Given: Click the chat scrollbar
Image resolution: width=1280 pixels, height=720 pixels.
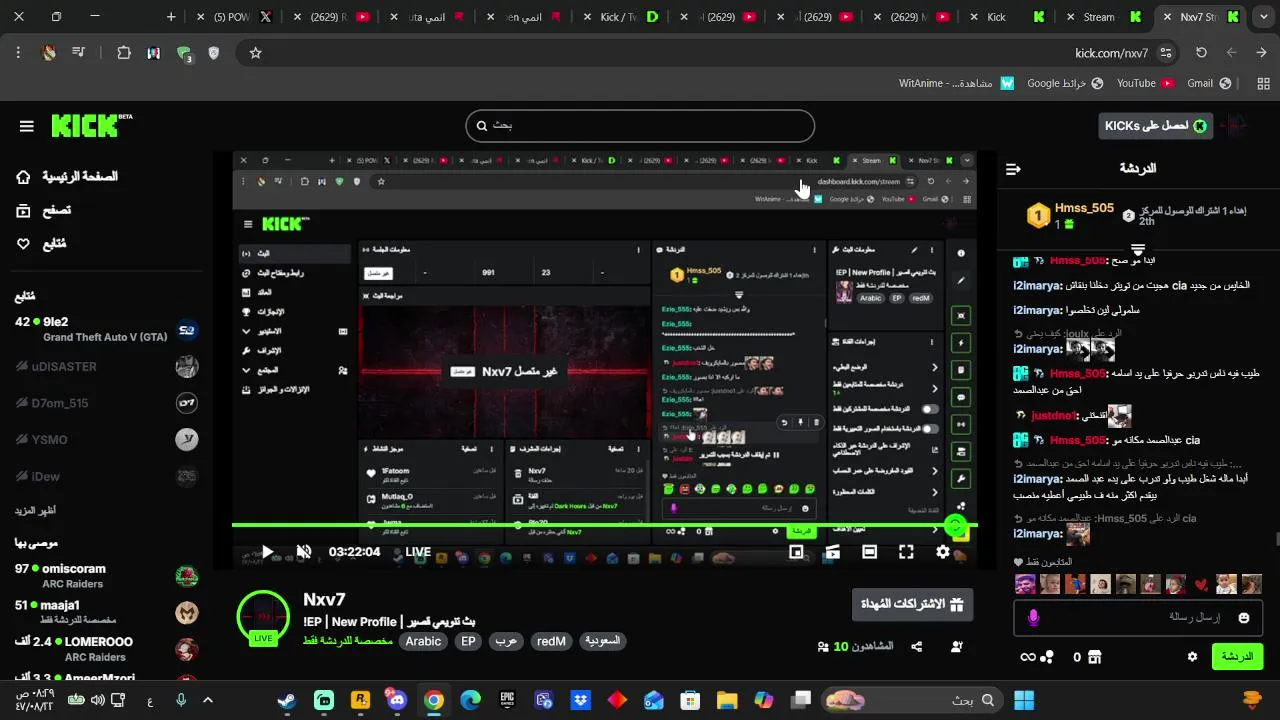Looking at the screenshot, I should [x=1276, y=540].
